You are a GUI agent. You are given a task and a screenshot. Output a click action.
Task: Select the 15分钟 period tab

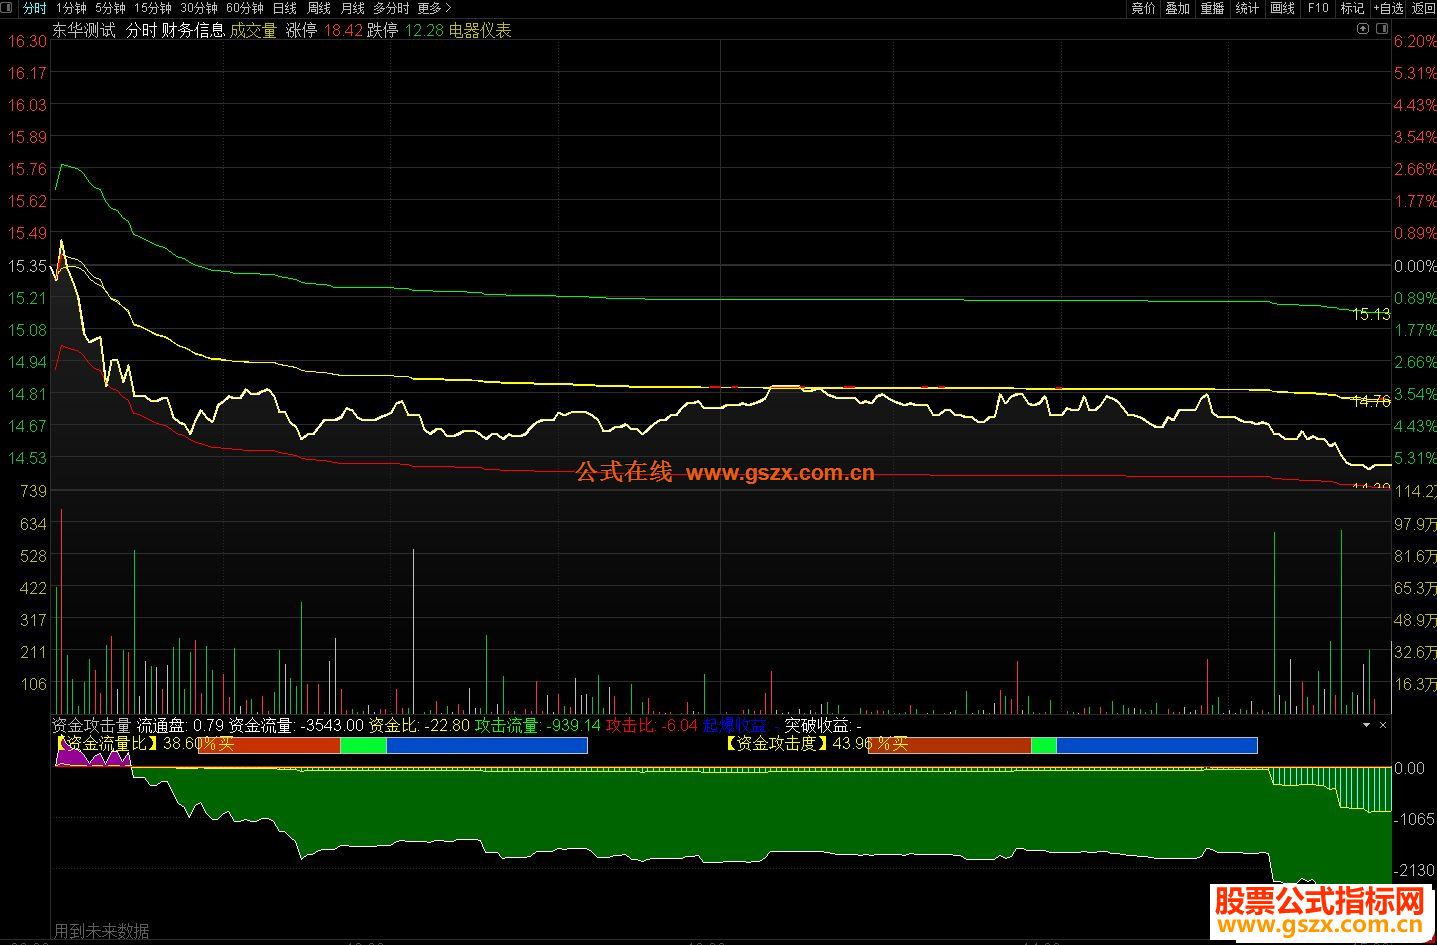pyautogui.click(x=153, y=8)
